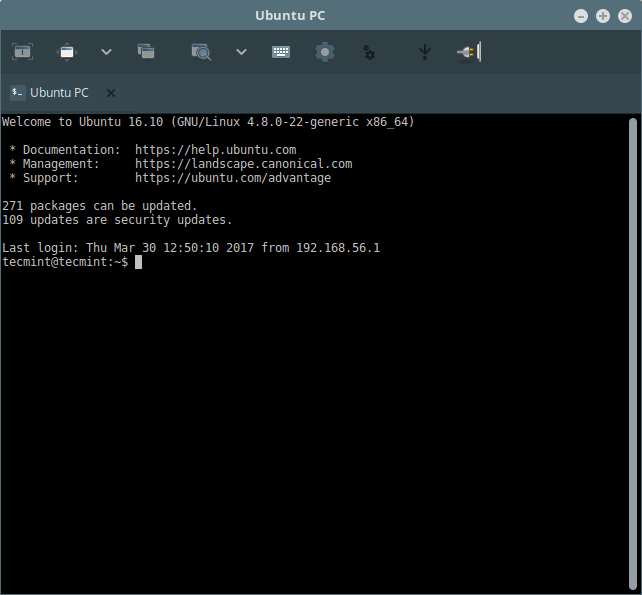
Task: Toggle fullscreen mode in the toolbar
Action: click(x=67, y=52)
